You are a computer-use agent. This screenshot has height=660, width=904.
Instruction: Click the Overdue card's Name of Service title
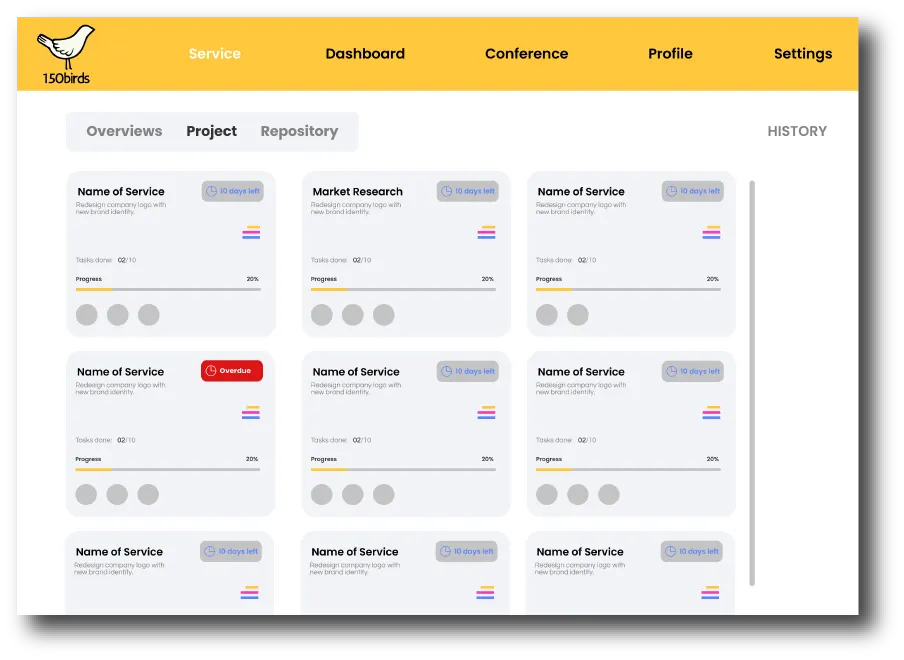tap(120, 372)
